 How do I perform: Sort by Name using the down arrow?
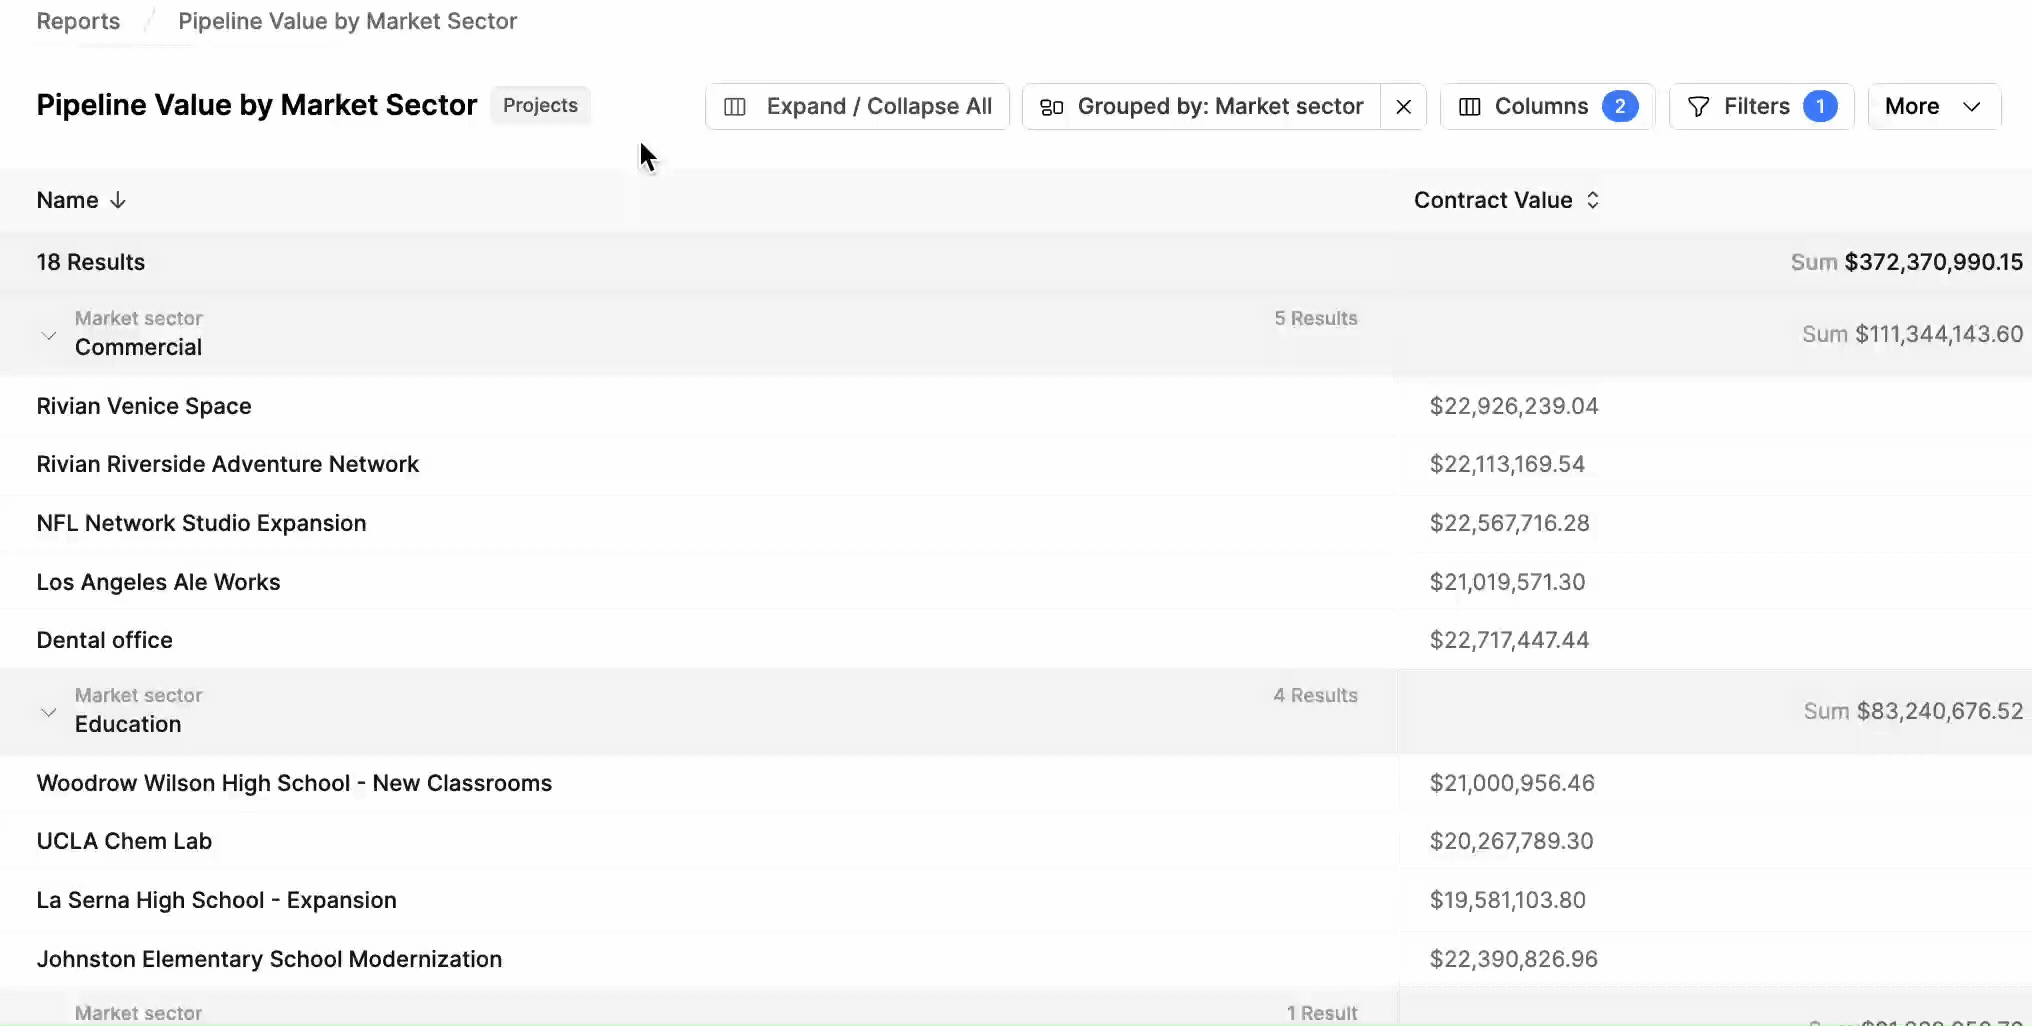(x=118, y=200)
